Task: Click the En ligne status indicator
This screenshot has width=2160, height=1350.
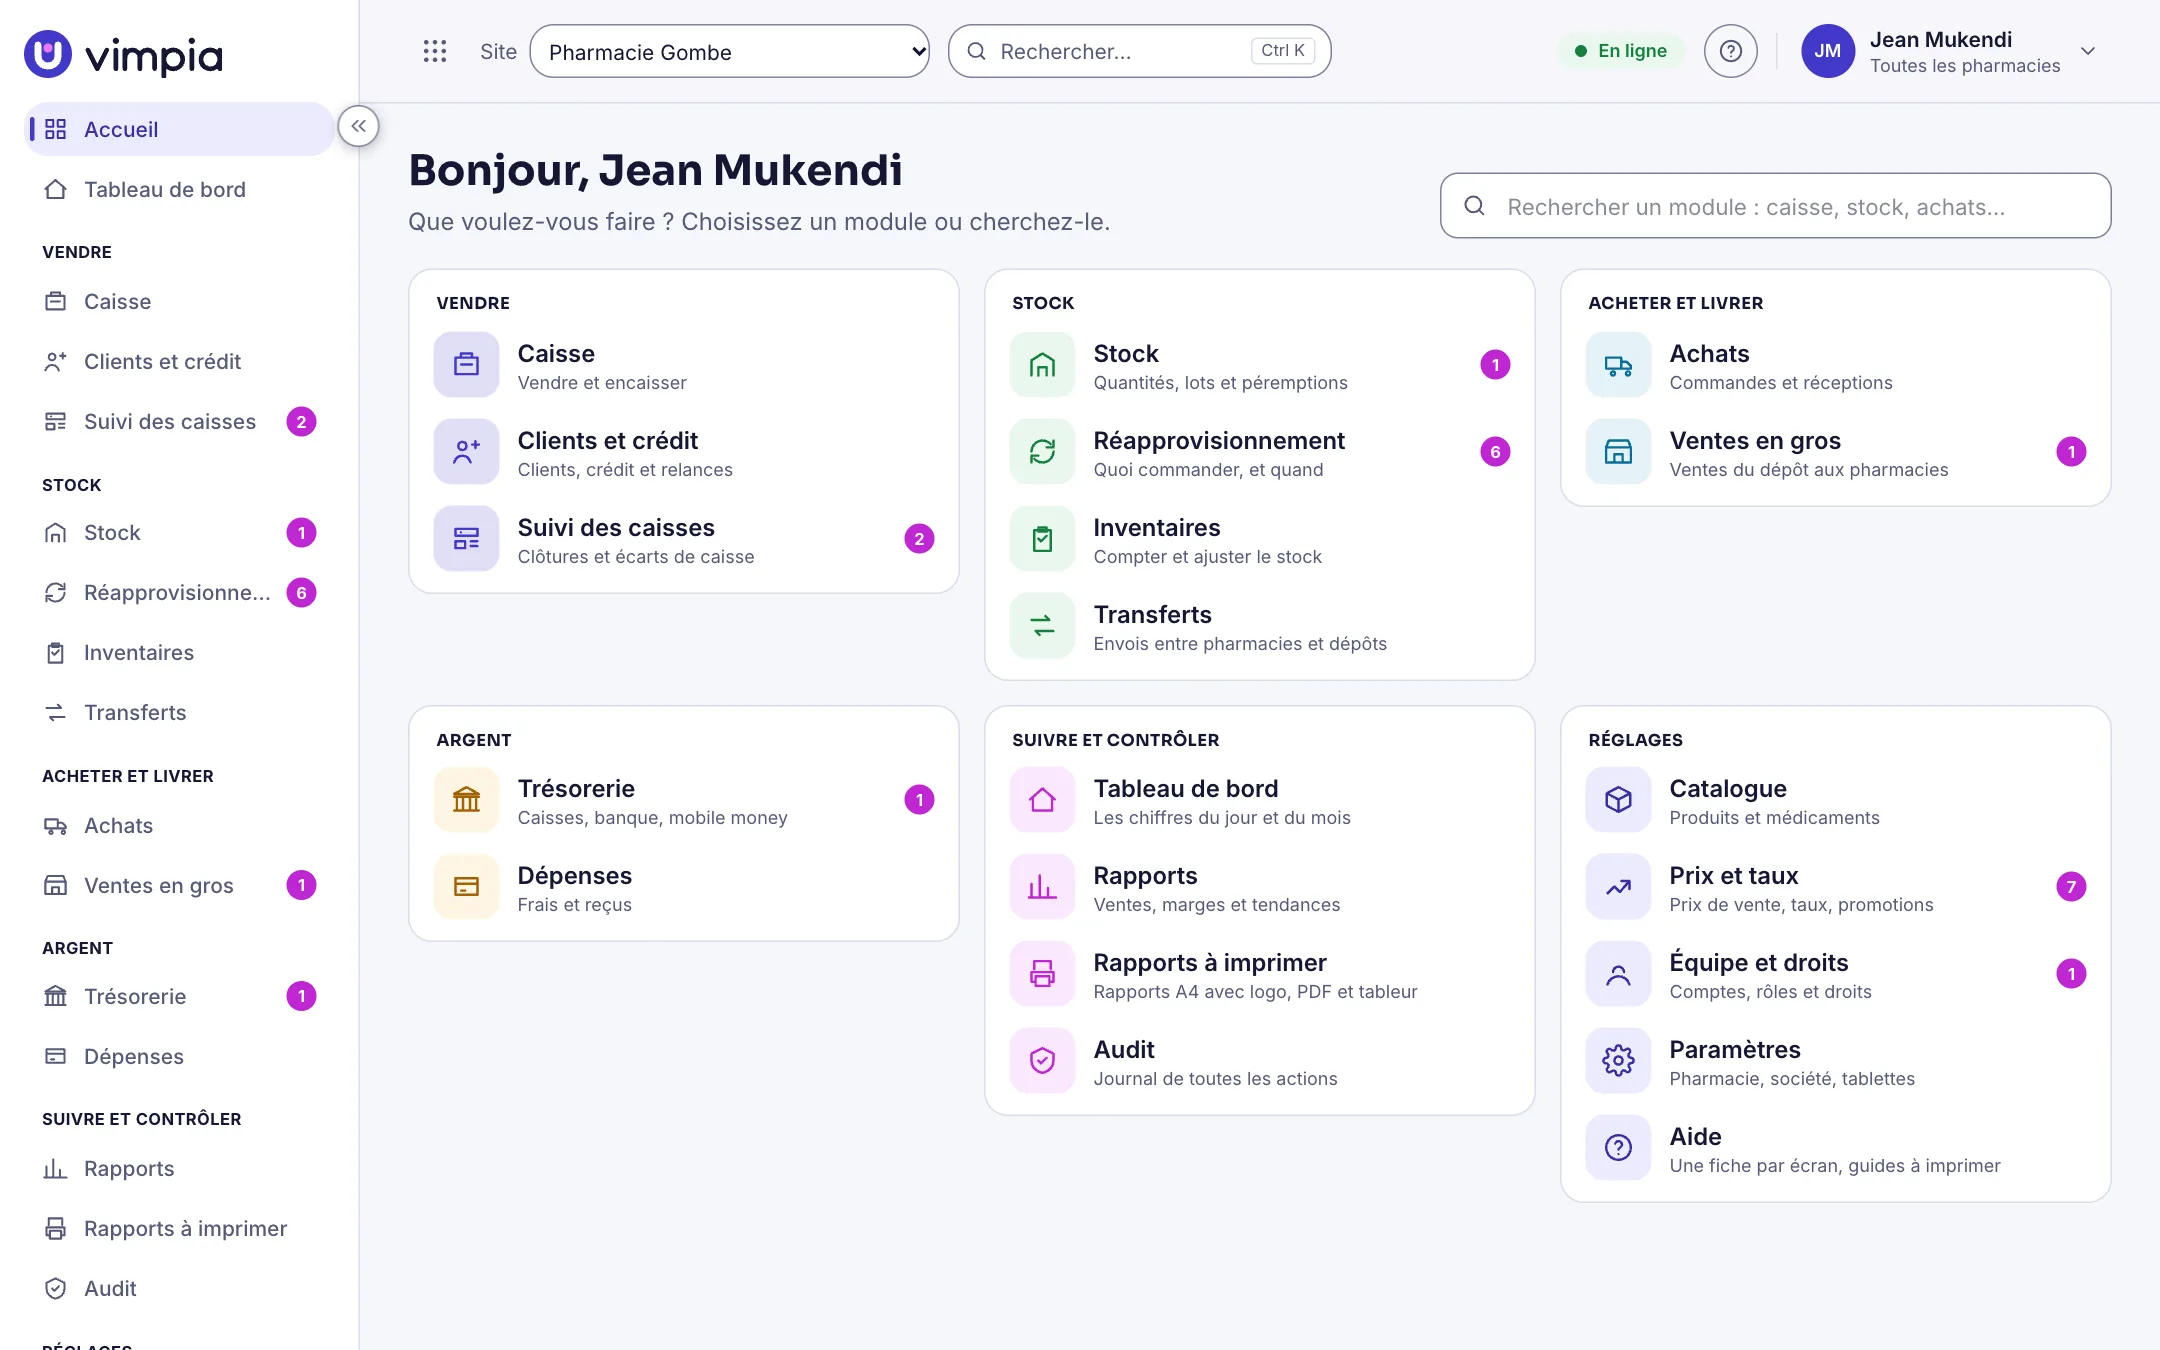Action: (1620, 51)
